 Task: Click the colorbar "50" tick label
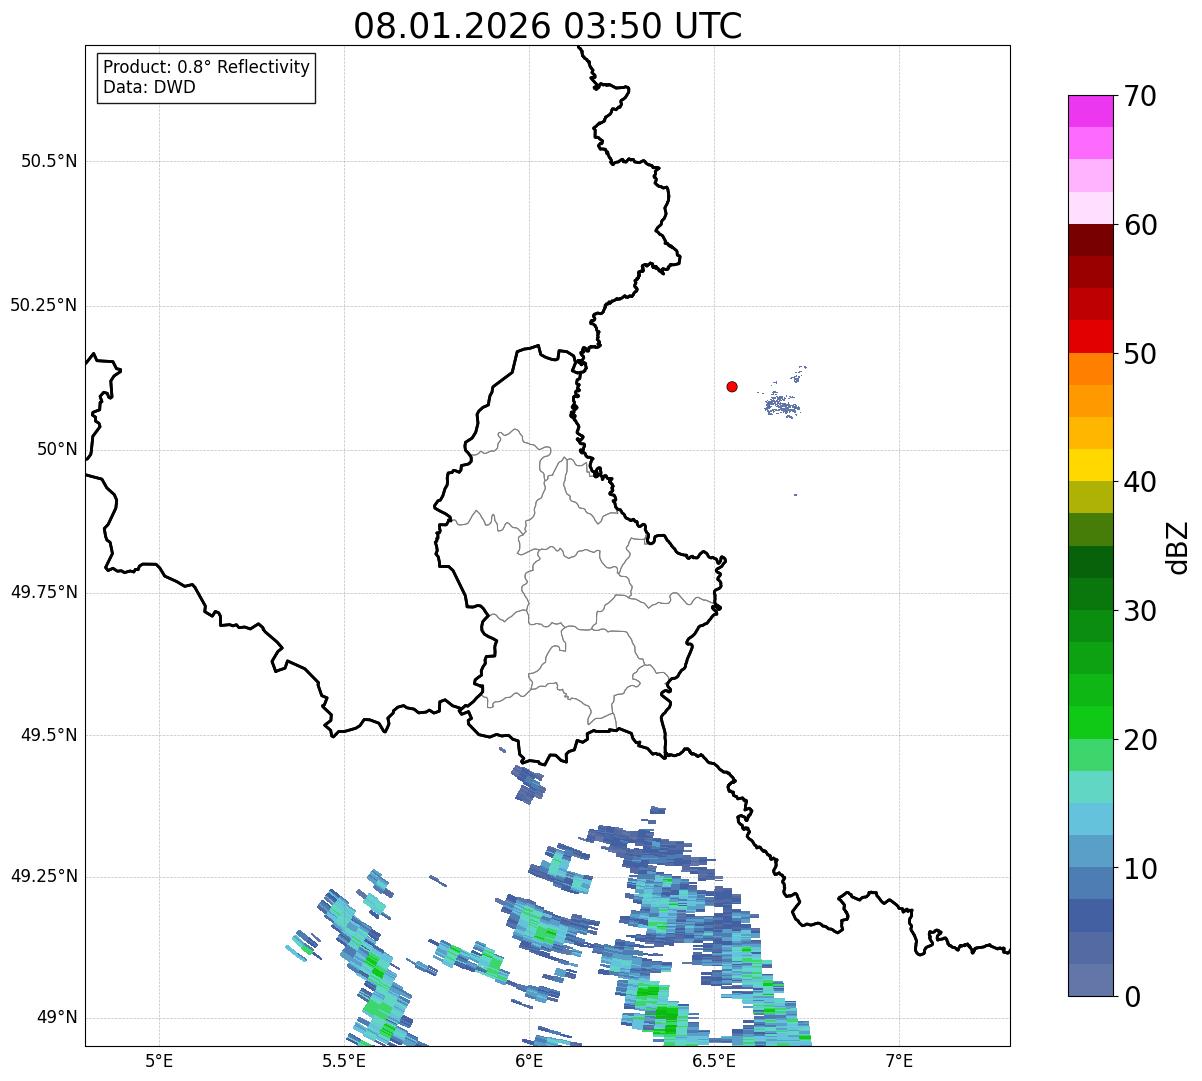coord(1140,354)
